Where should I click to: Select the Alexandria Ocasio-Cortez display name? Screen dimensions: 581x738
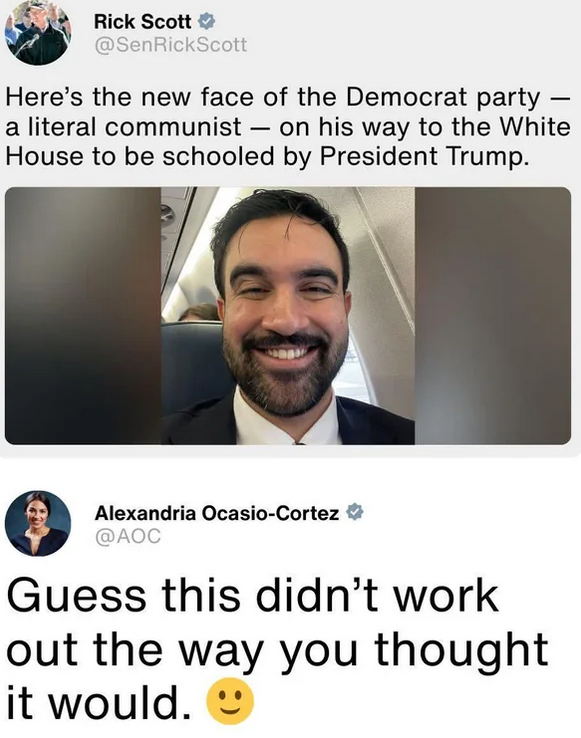click(217, 513)
